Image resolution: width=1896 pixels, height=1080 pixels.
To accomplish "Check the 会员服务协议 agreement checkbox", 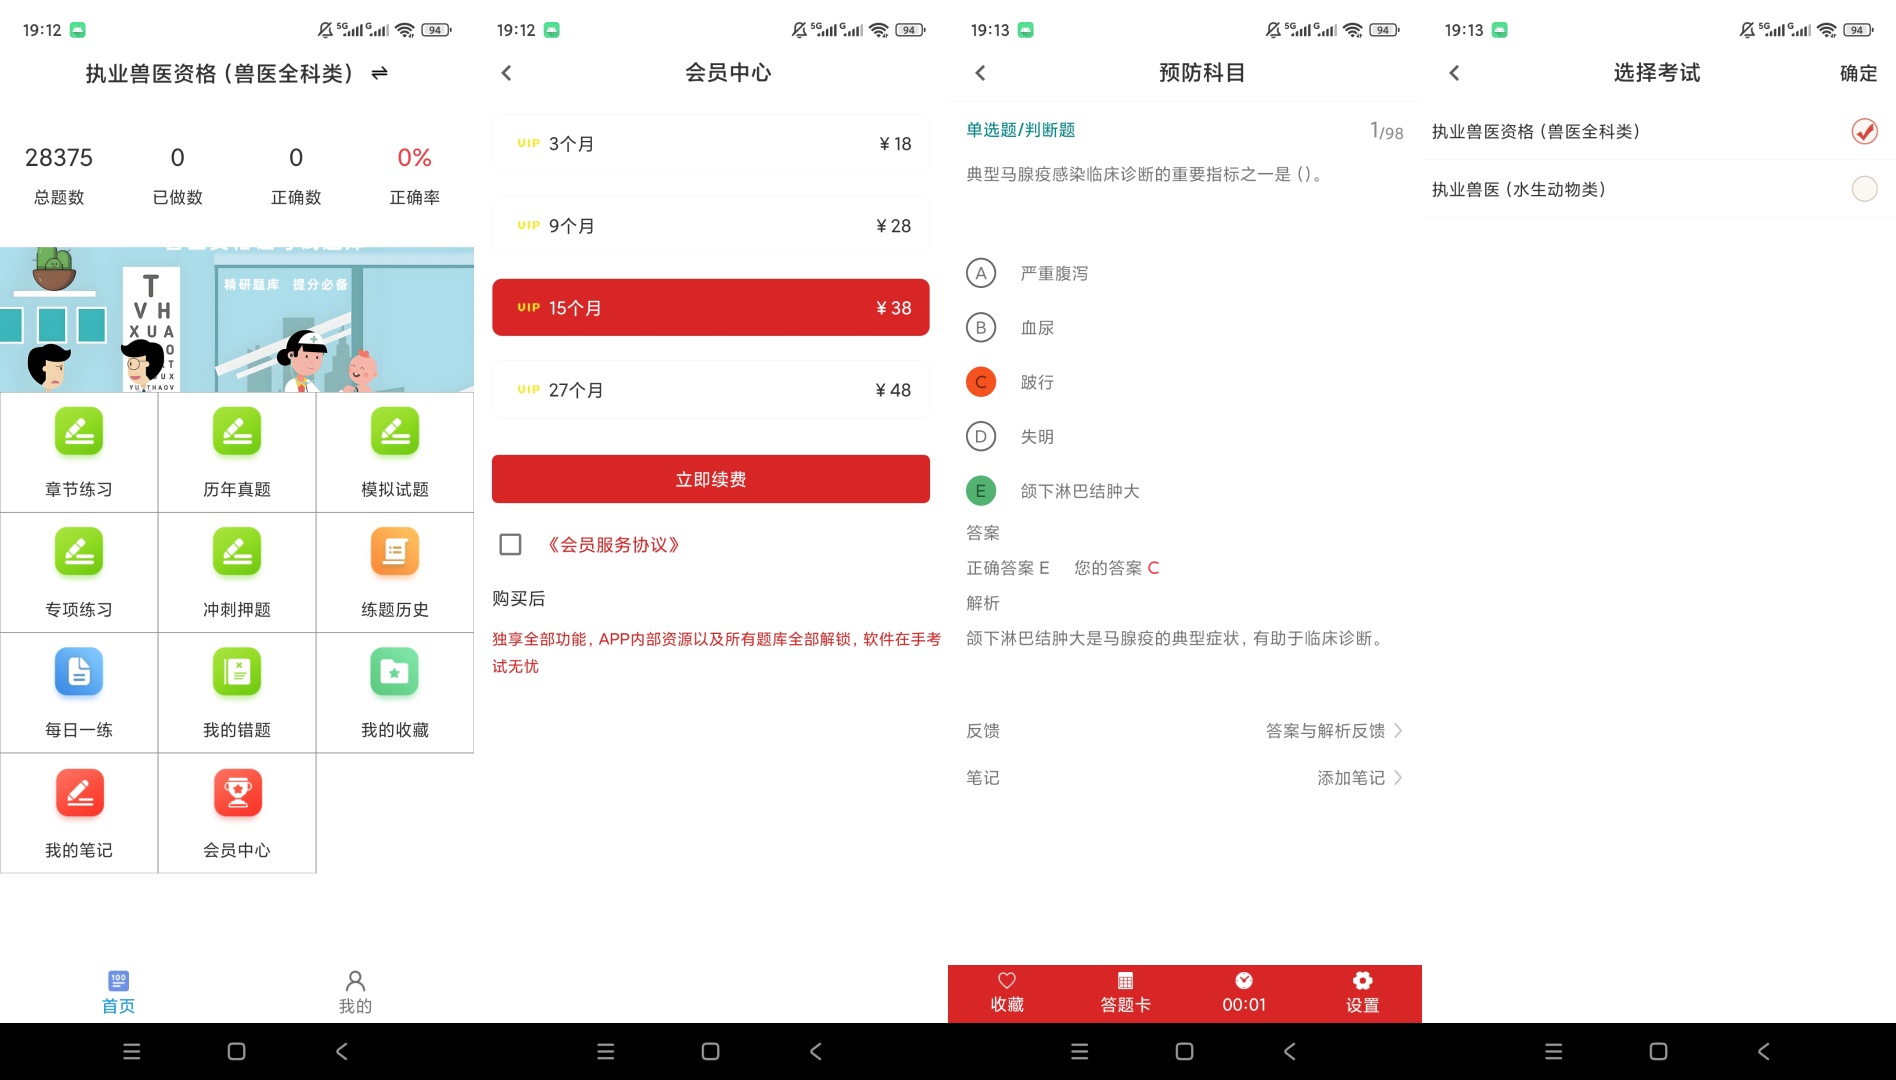I will coord(510,544).
